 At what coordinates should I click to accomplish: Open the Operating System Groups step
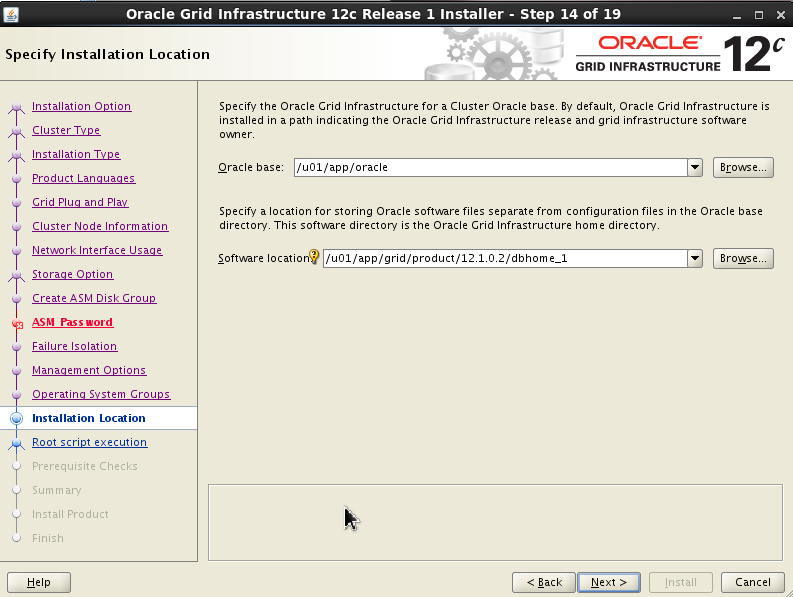pos(101,394)
